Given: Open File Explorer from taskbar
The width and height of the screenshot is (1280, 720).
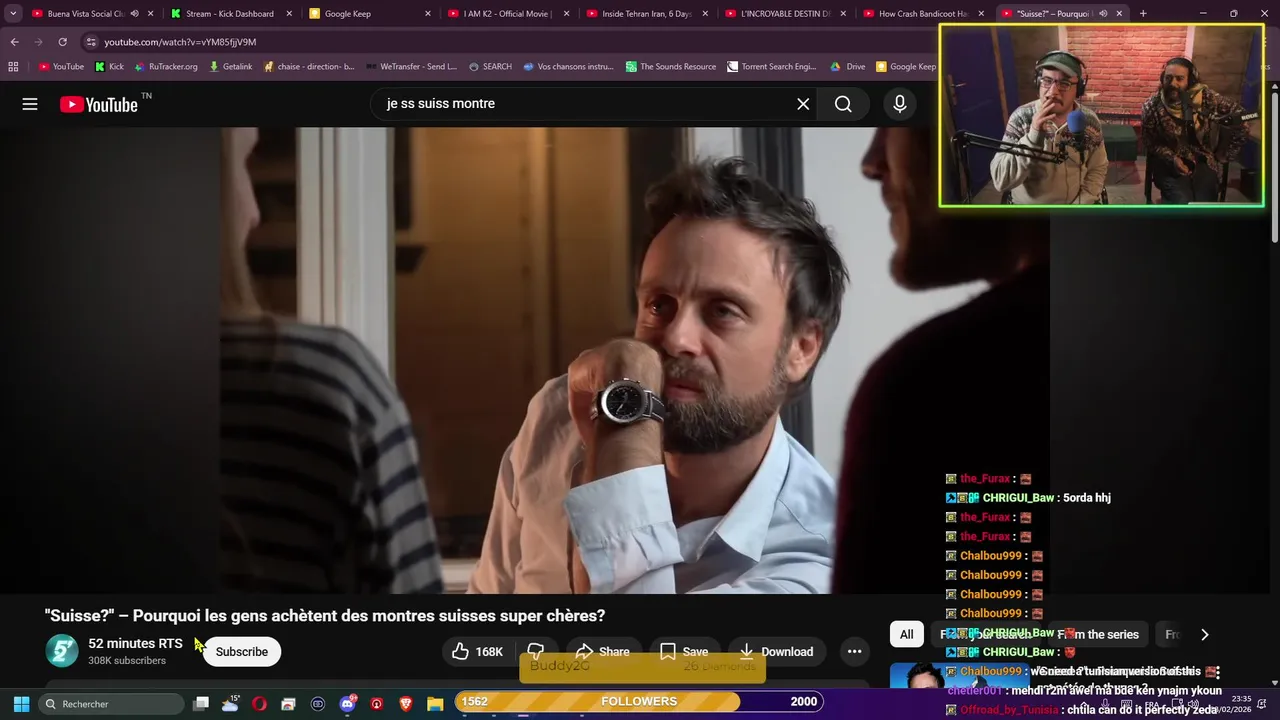Looking at the screenshot, I should [435, 704].
